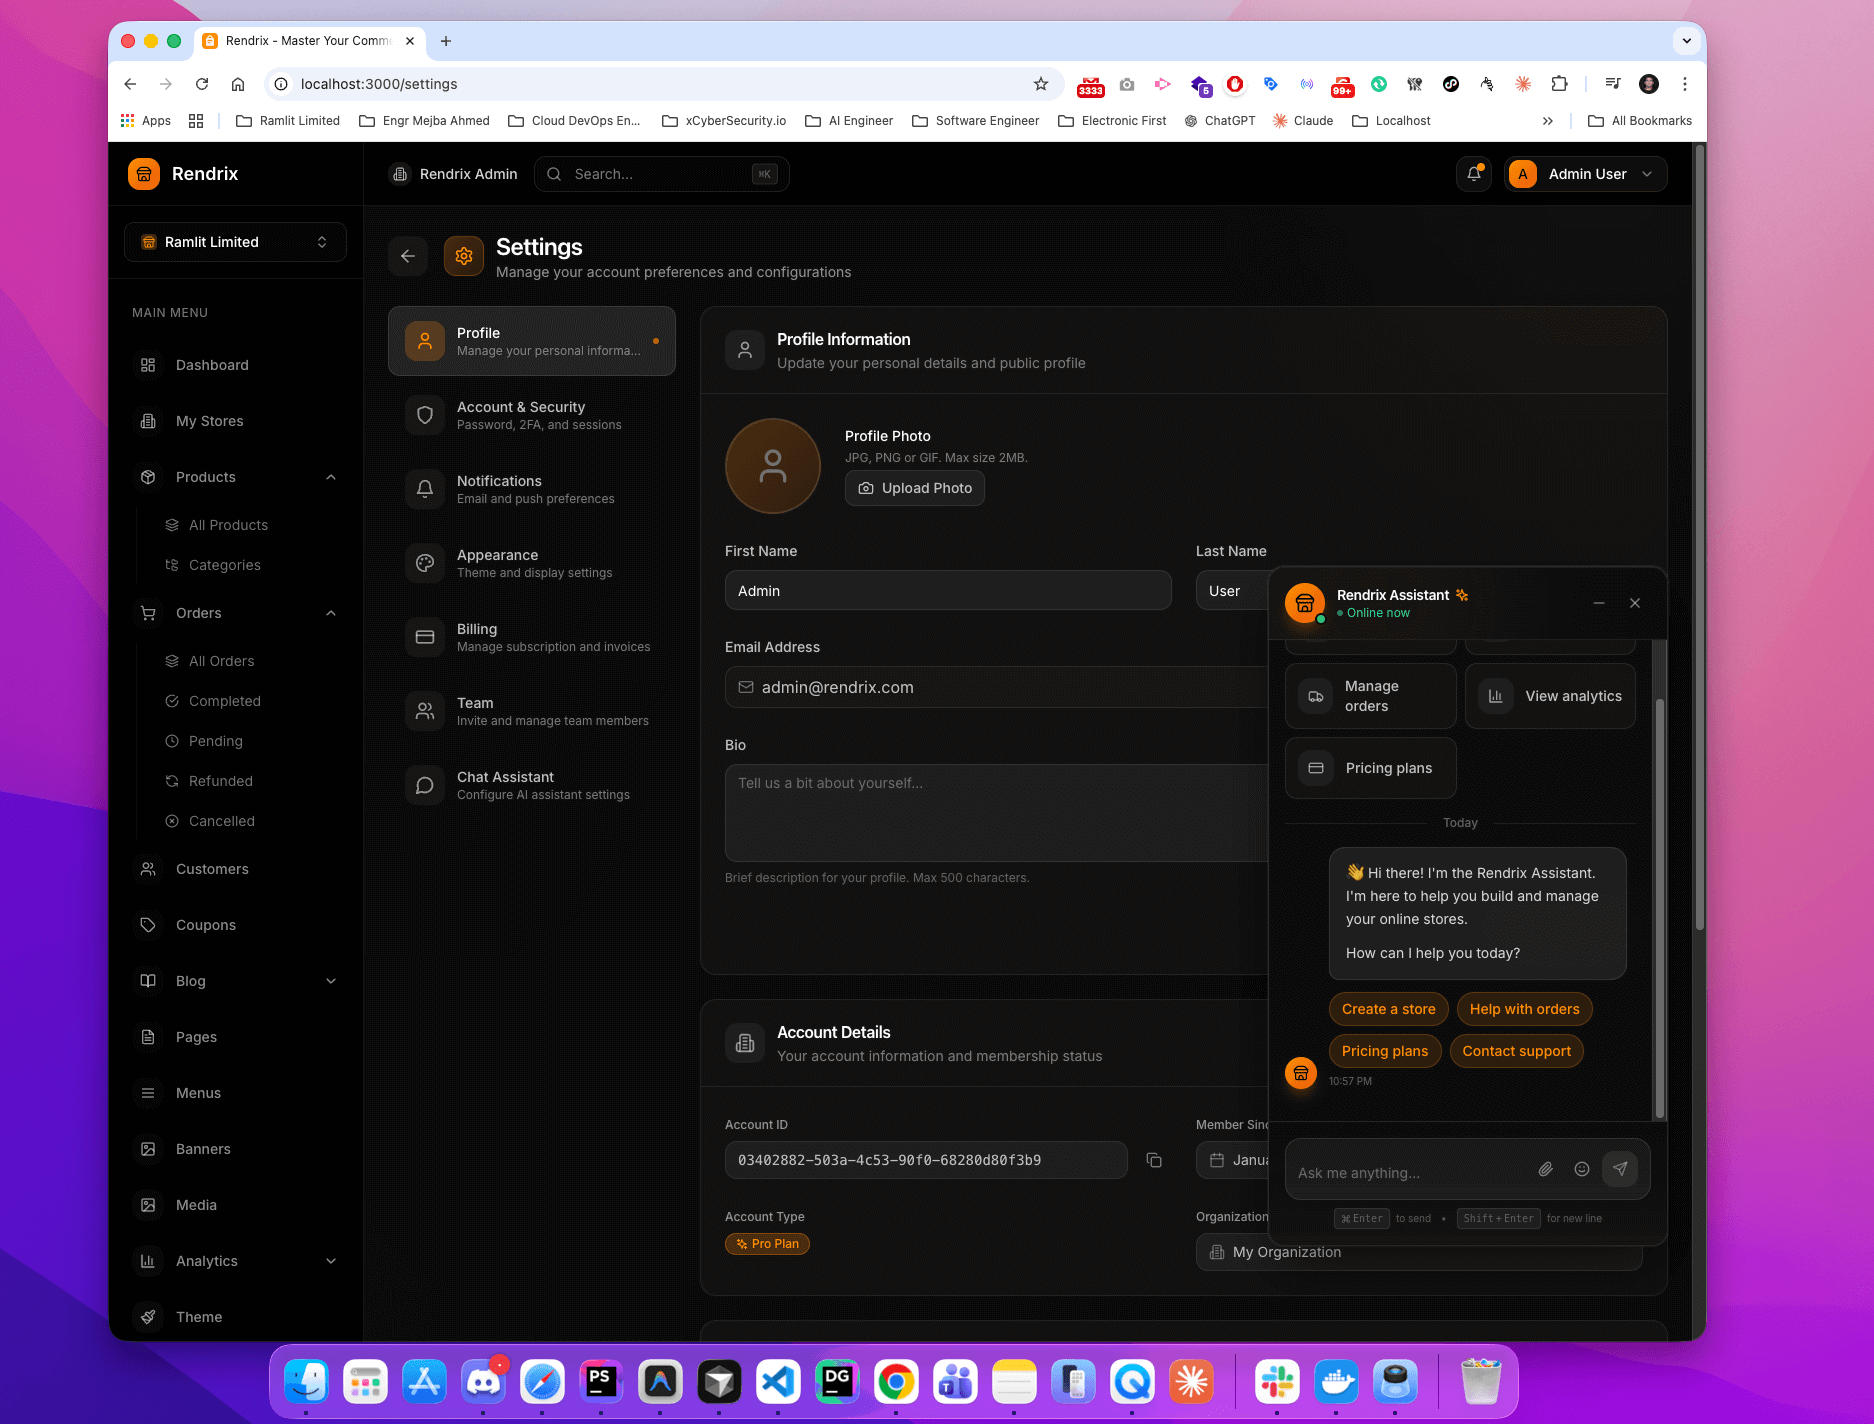The image size is (1874, 1424).
Task: Open the Coupons sidebar icon
Action: coord(148,925)
